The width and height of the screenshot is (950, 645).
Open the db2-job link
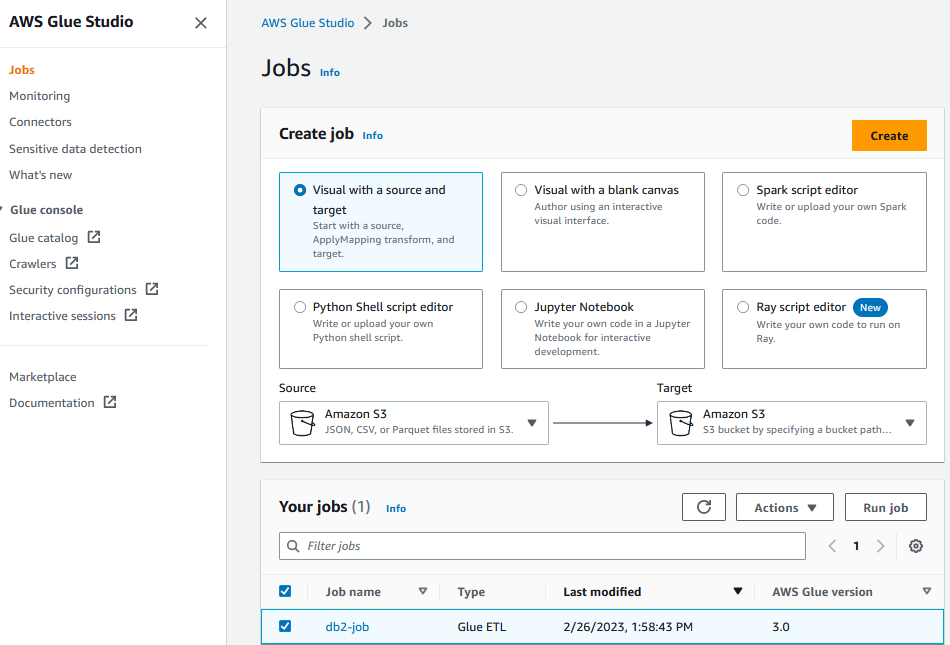pyautogui.click(x=347, y=627)
